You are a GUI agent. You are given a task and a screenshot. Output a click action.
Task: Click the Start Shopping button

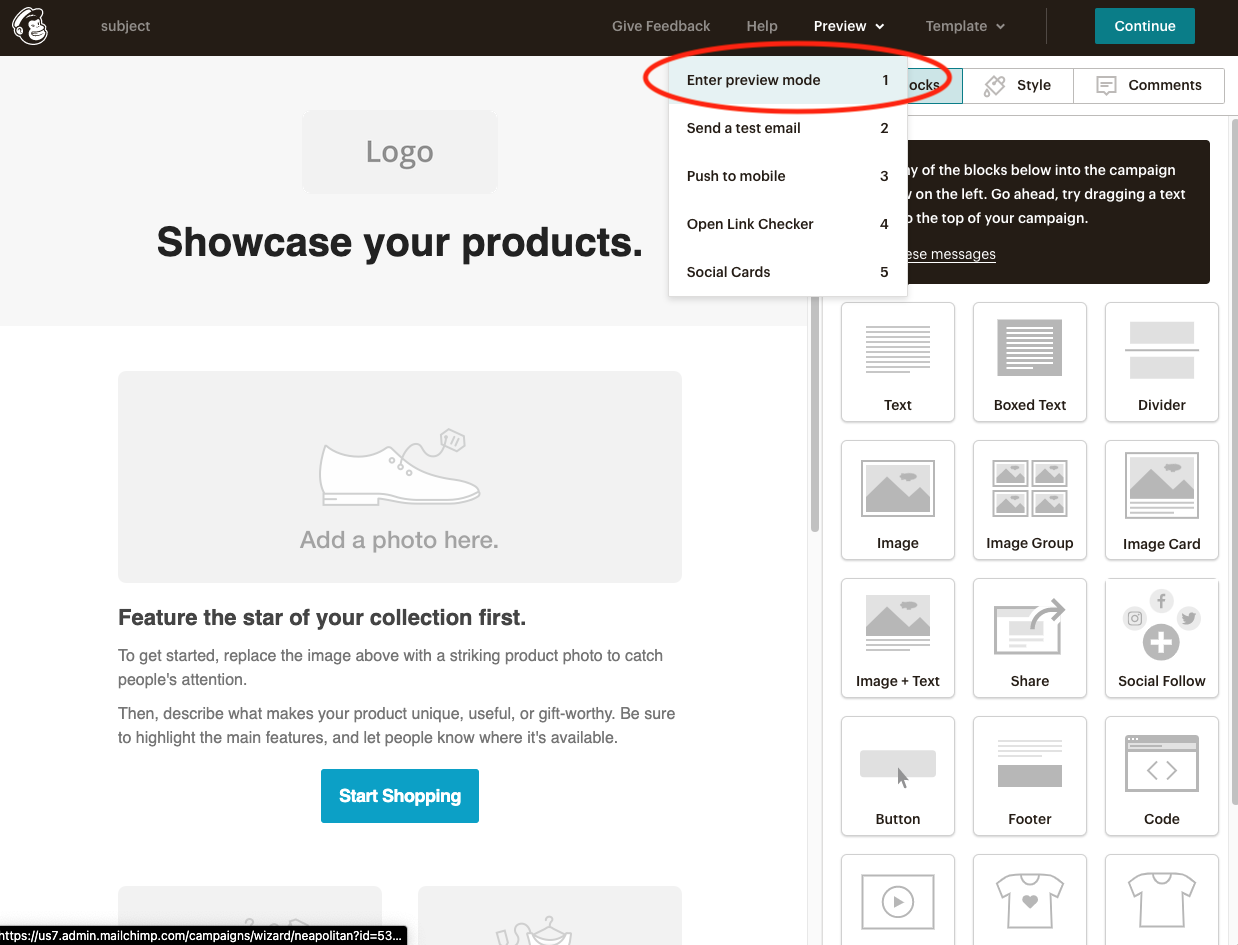tap(400, 796)
